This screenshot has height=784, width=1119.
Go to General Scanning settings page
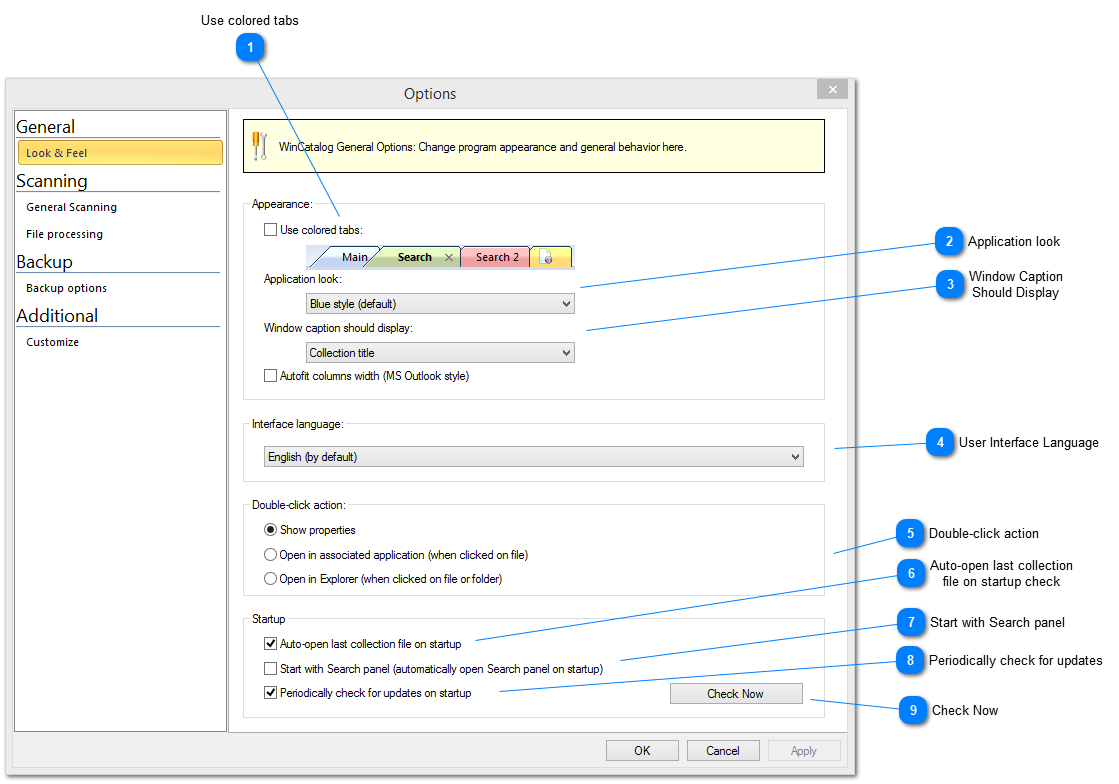71,207
